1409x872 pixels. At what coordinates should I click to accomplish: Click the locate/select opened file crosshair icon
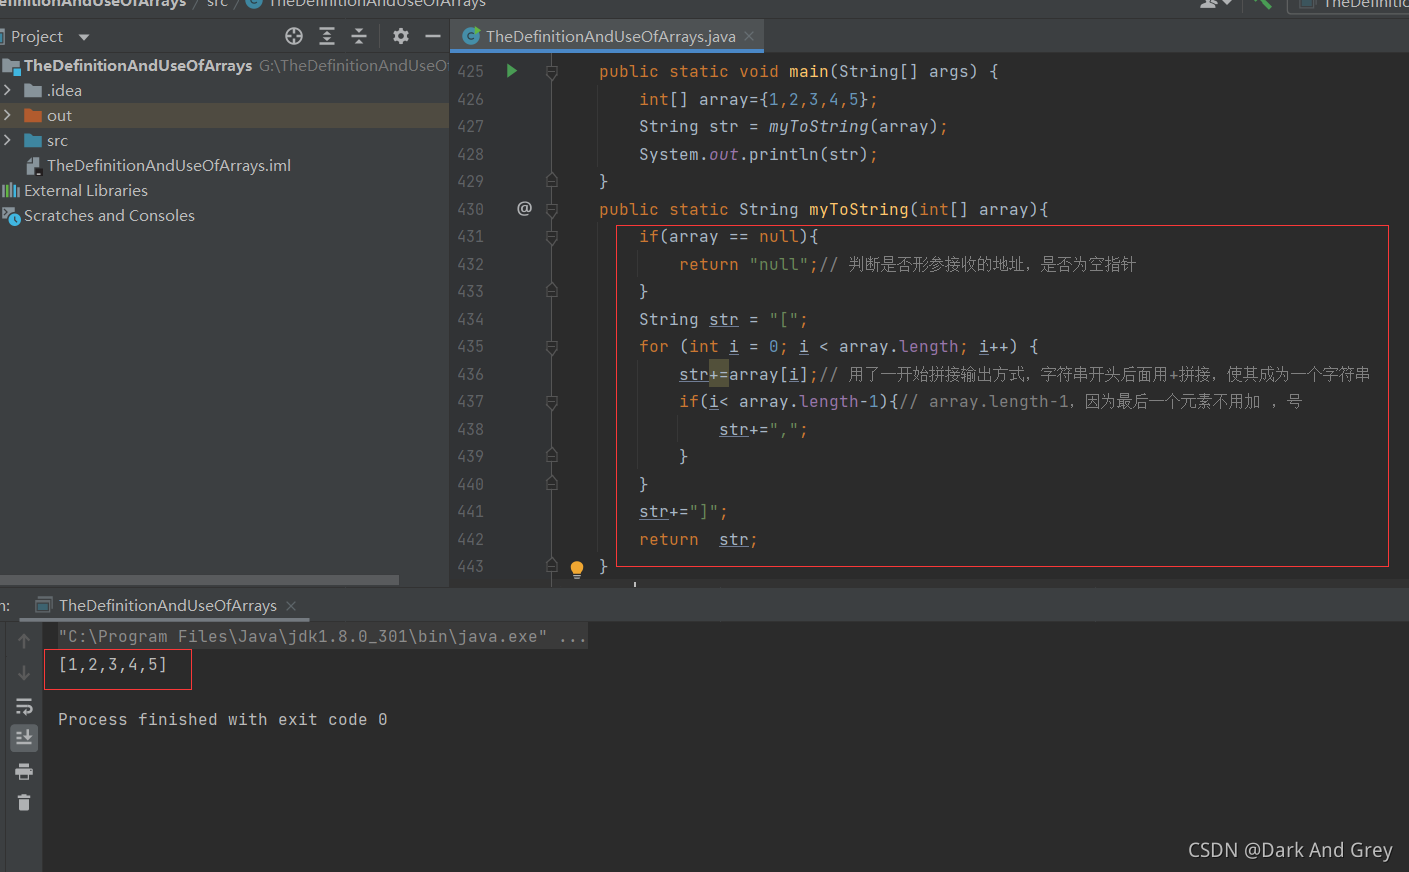(x=294, y=36)
